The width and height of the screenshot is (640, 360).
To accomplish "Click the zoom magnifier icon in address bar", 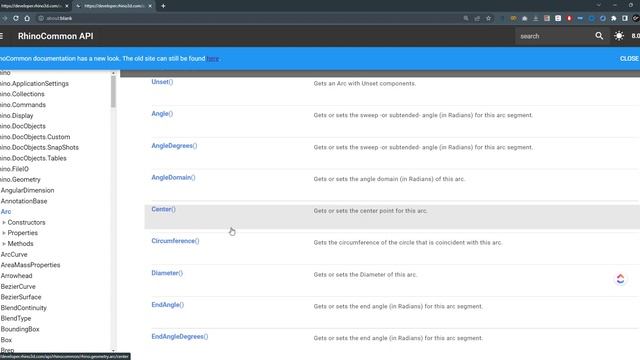I will 466,18.
